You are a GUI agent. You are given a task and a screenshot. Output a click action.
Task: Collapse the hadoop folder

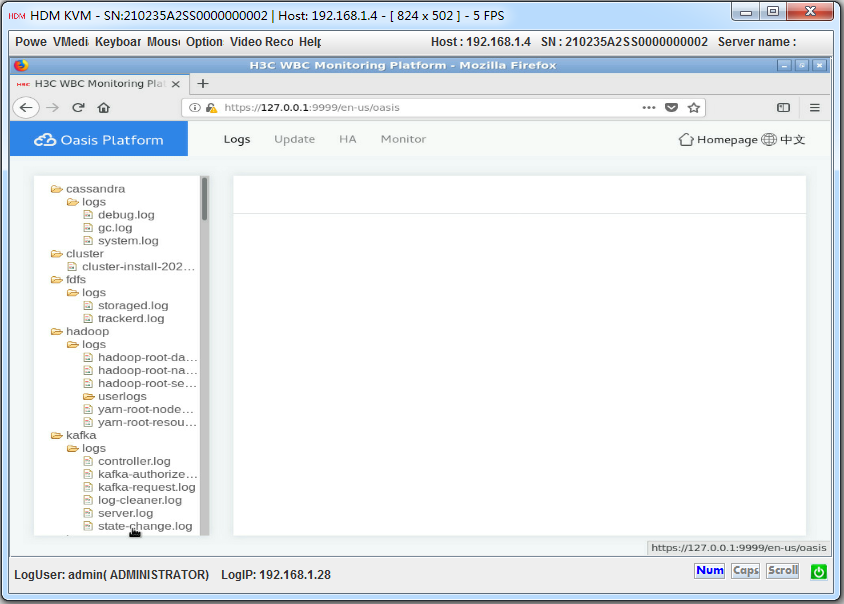pos(57,332)
